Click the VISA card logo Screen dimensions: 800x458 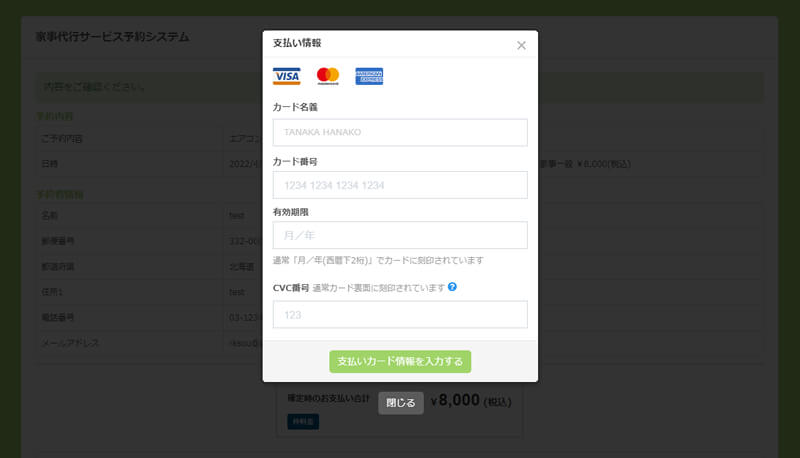point(287,76)
